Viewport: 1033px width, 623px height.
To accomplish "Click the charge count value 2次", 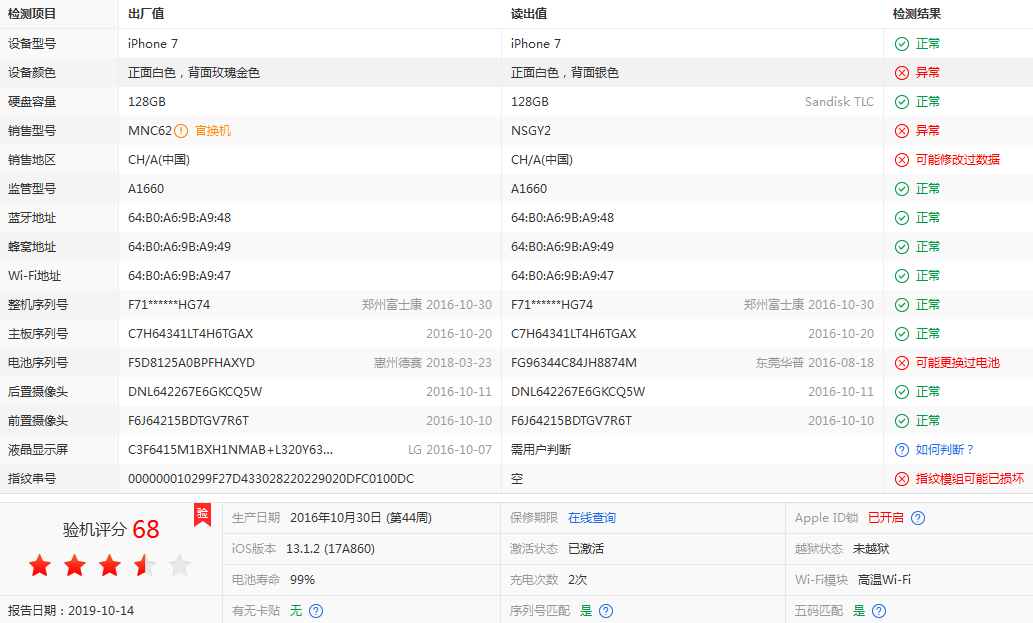I will tap(577, 580).
